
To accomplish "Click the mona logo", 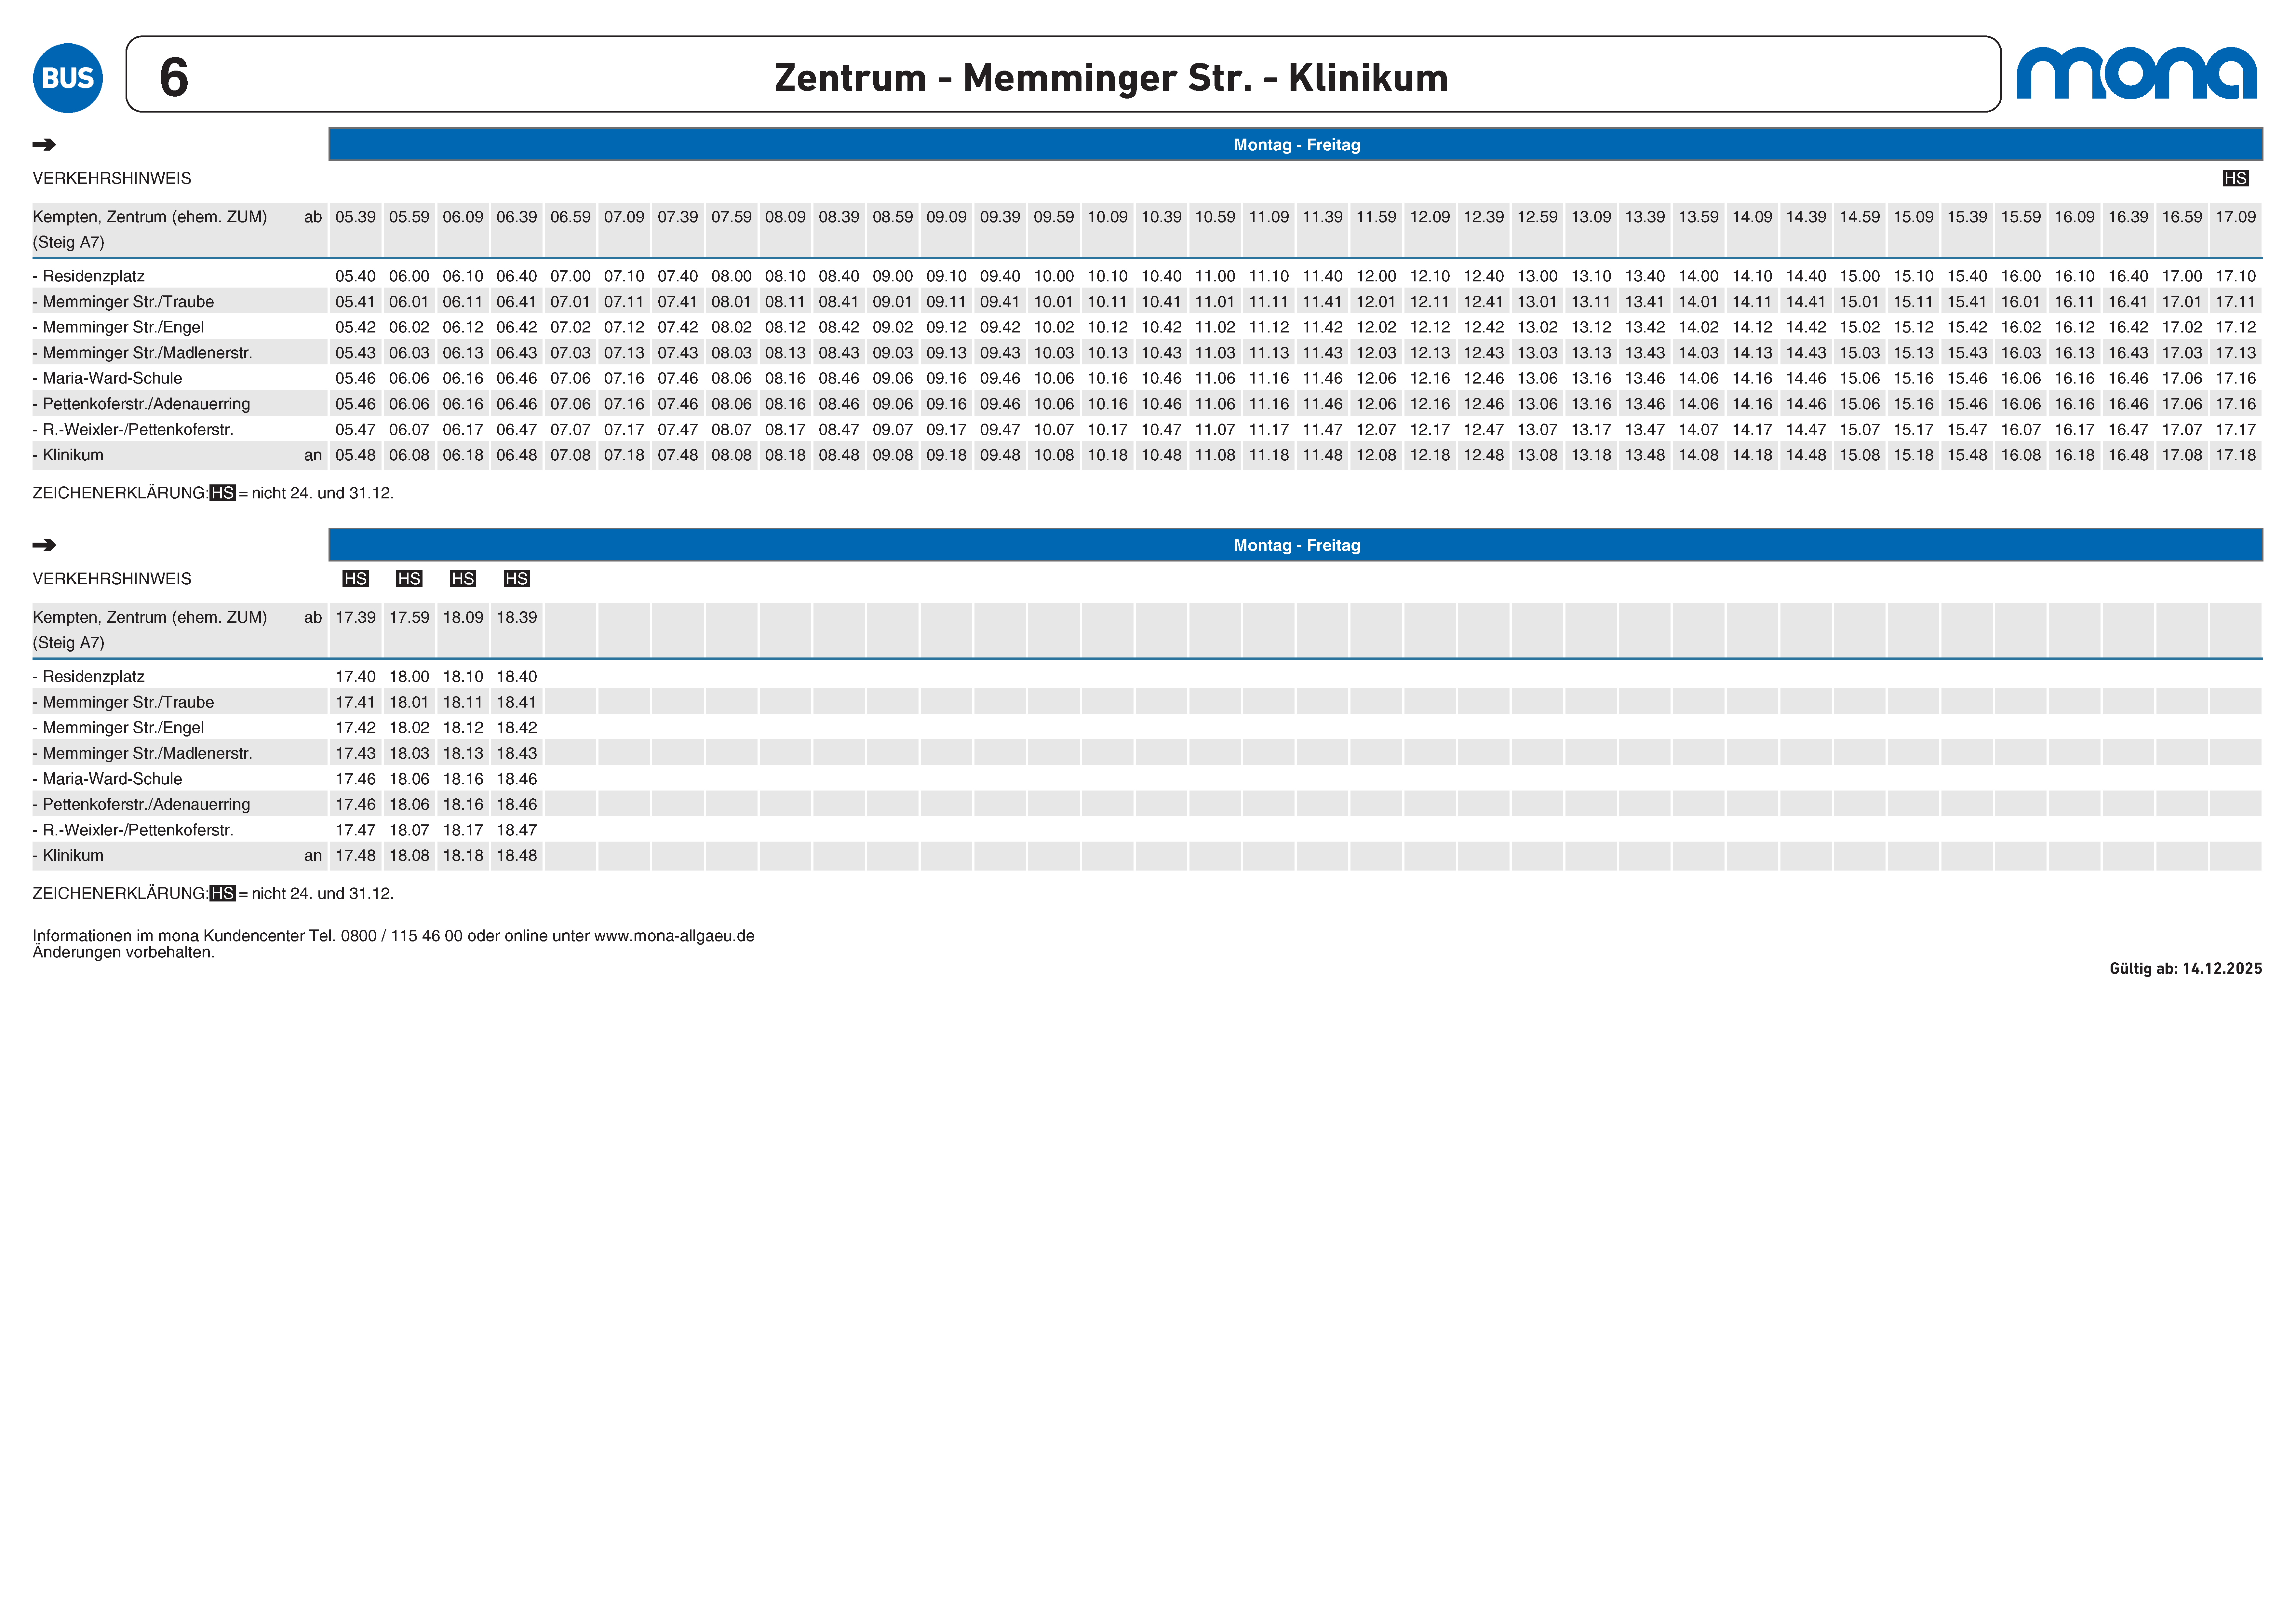I will point(2137,73).
